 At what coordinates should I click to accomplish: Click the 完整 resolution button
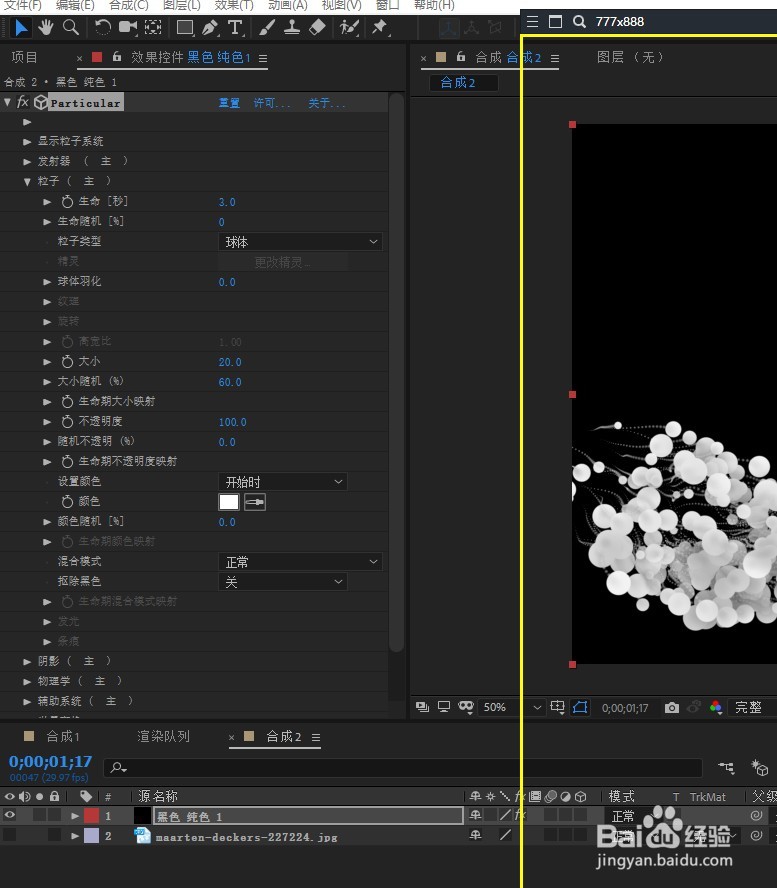click(x=749, y=707)
